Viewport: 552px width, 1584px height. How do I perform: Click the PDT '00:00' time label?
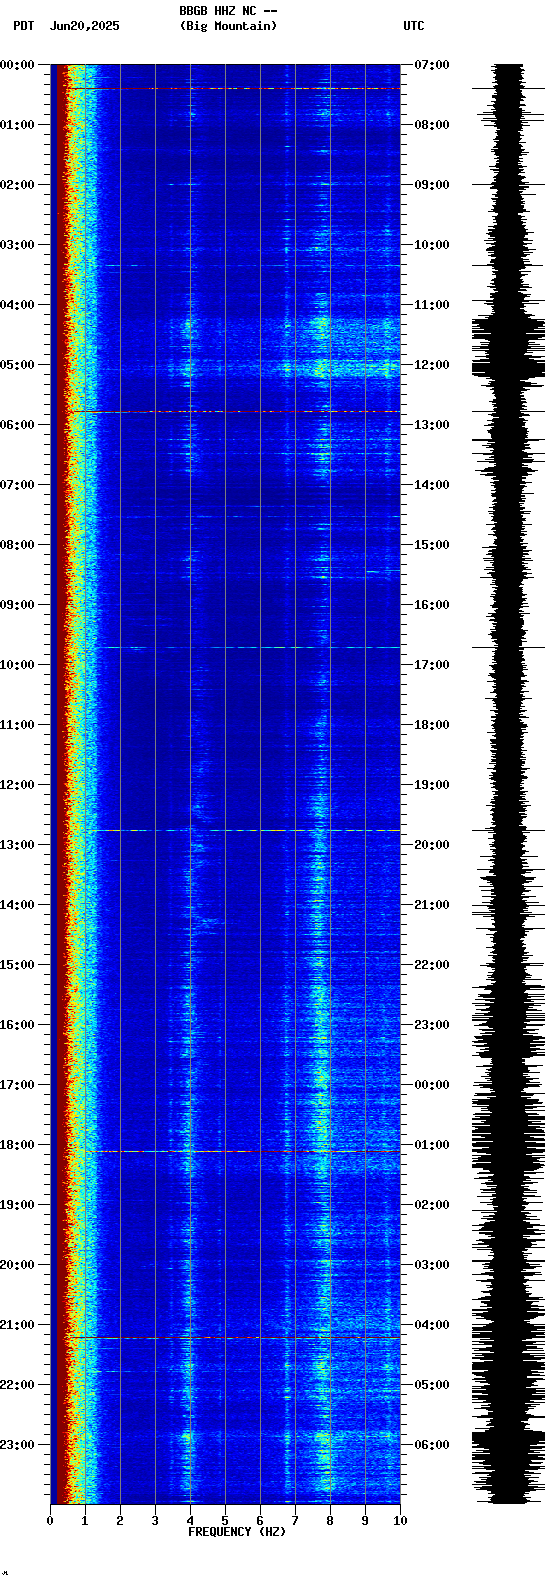tap(17, 65)
